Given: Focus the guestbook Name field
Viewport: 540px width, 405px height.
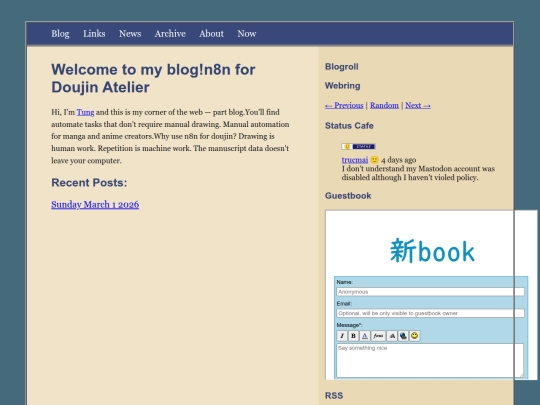Looking at the screenshot, I should (430, 292).
